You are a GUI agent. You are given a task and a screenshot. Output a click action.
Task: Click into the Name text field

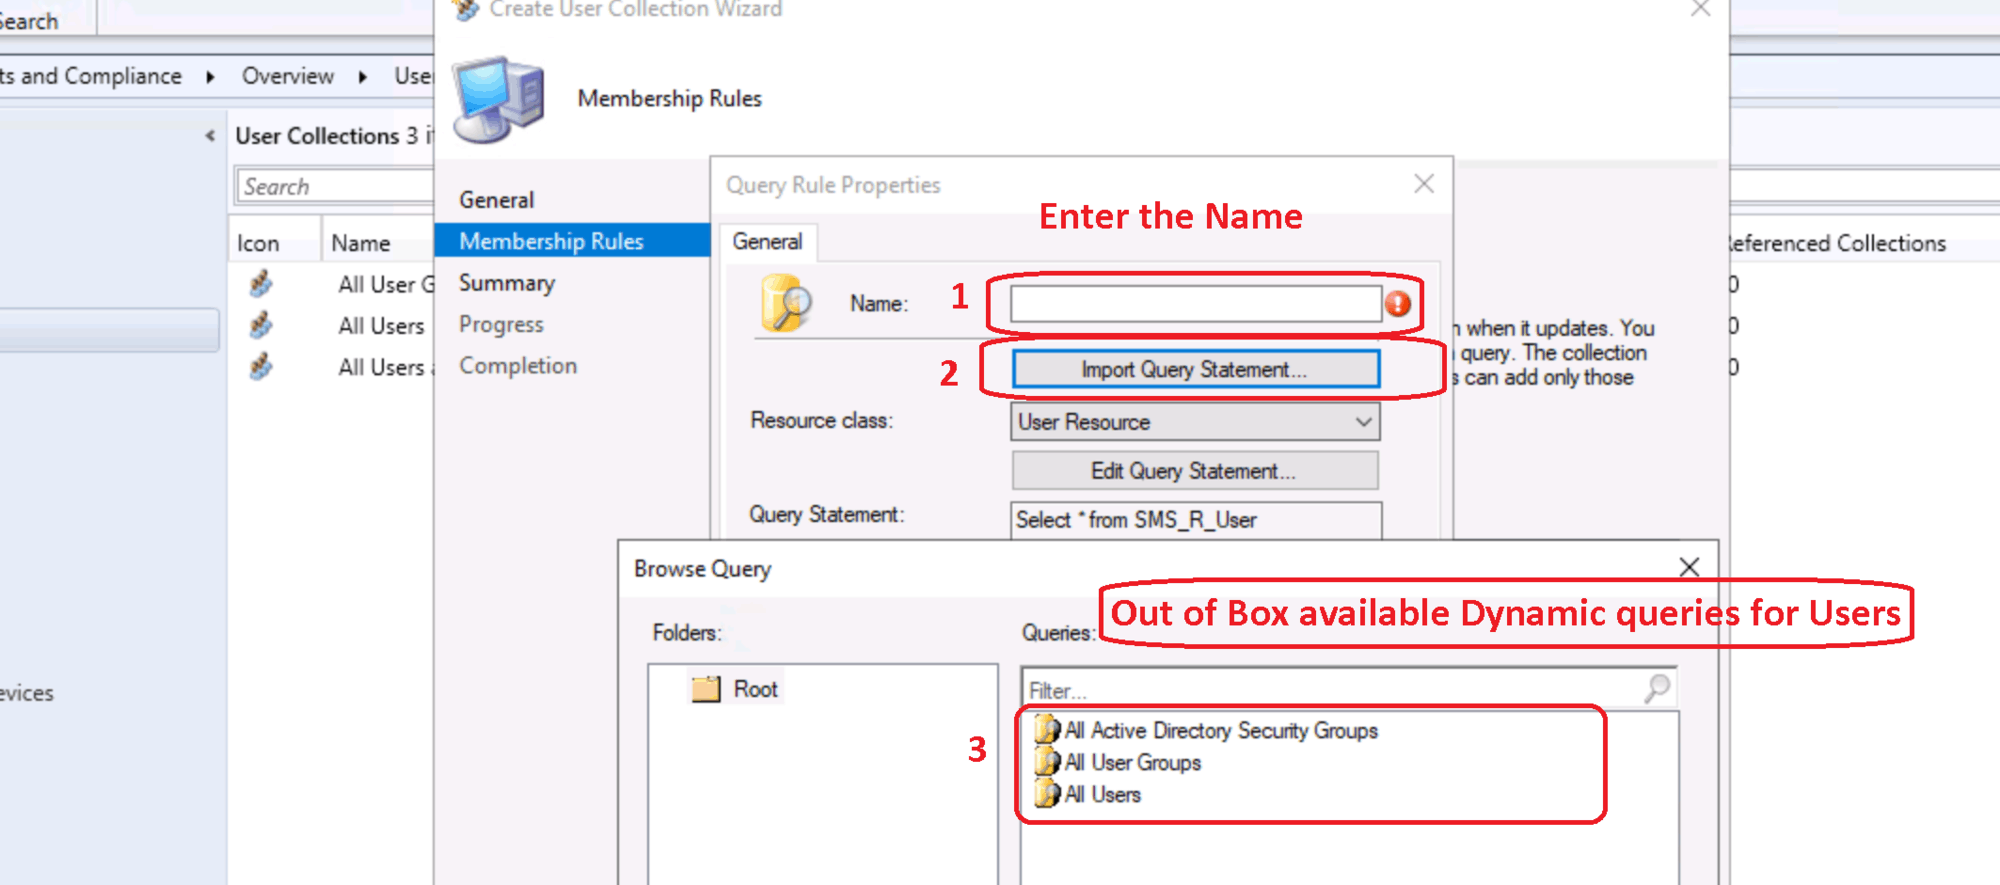[x=1194, y=304]
